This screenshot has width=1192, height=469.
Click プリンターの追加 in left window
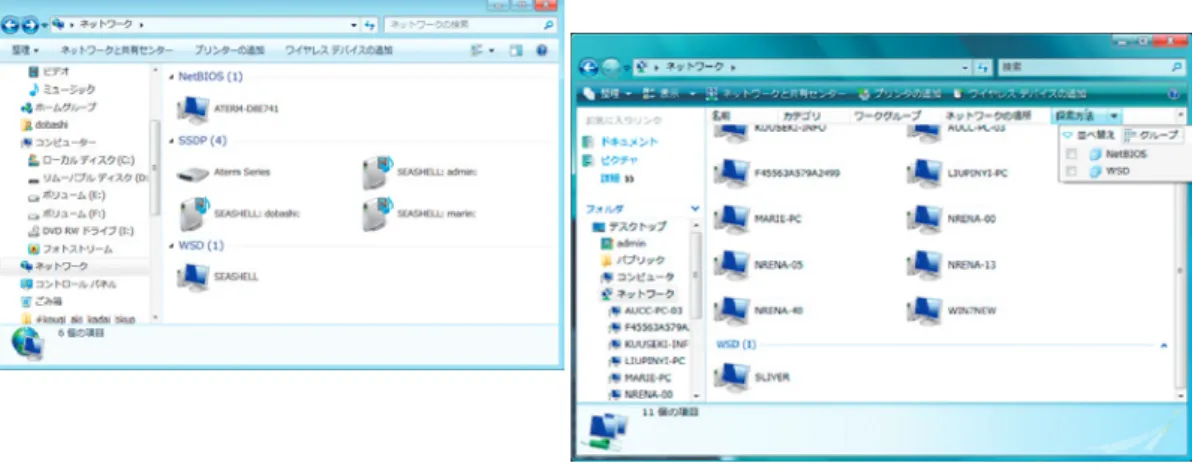(x=230, y=50)
